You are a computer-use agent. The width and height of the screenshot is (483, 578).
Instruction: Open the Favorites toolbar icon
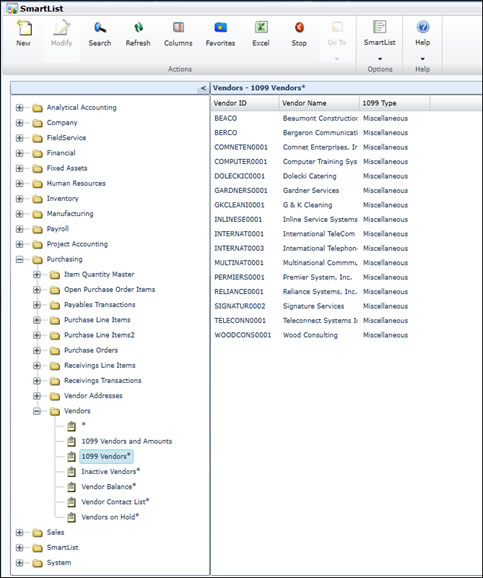pyautogui.click(x=220, y=28)
